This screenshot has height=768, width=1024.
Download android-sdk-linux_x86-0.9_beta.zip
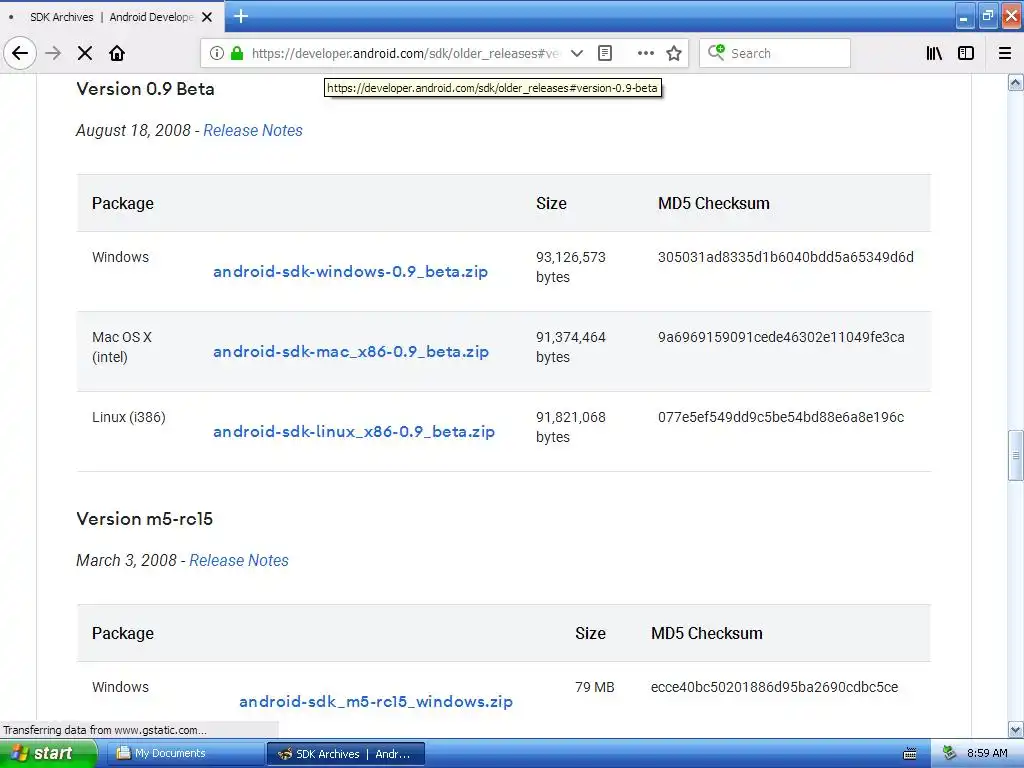point(354,431)
